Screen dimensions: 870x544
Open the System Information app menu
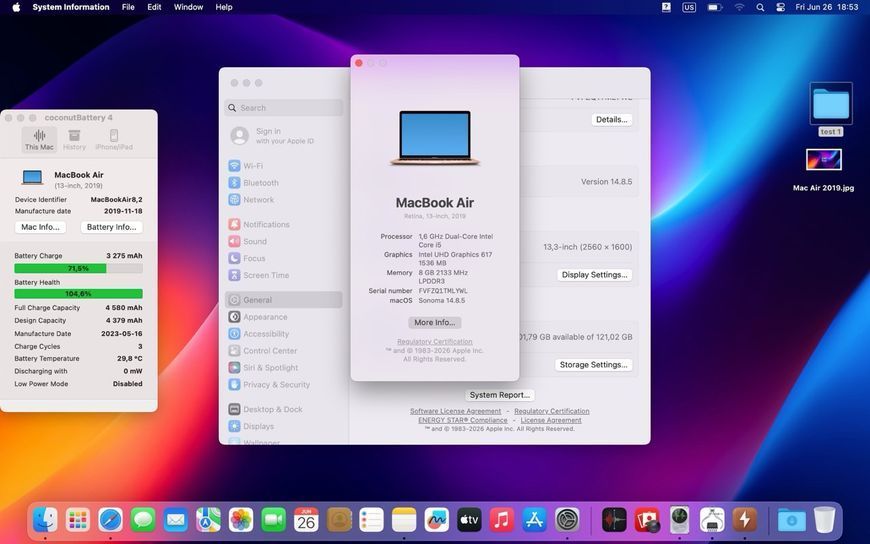(70, 7)
